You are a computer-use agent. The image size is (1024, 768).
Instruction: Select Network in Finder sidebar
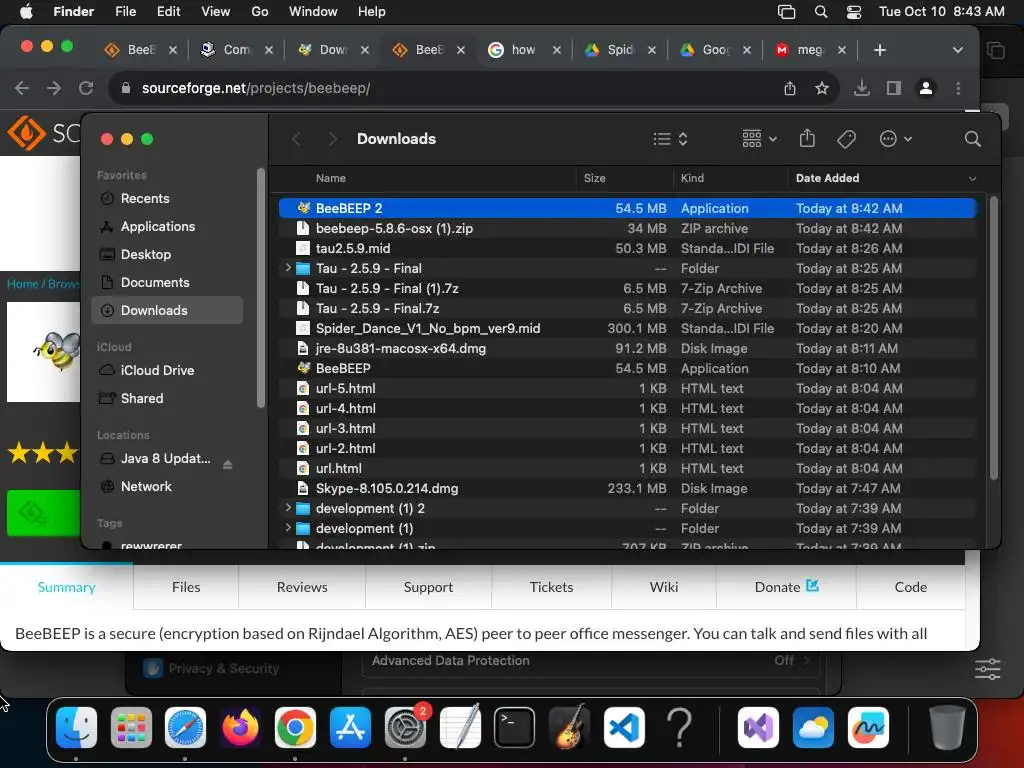(x=167, y=487)
